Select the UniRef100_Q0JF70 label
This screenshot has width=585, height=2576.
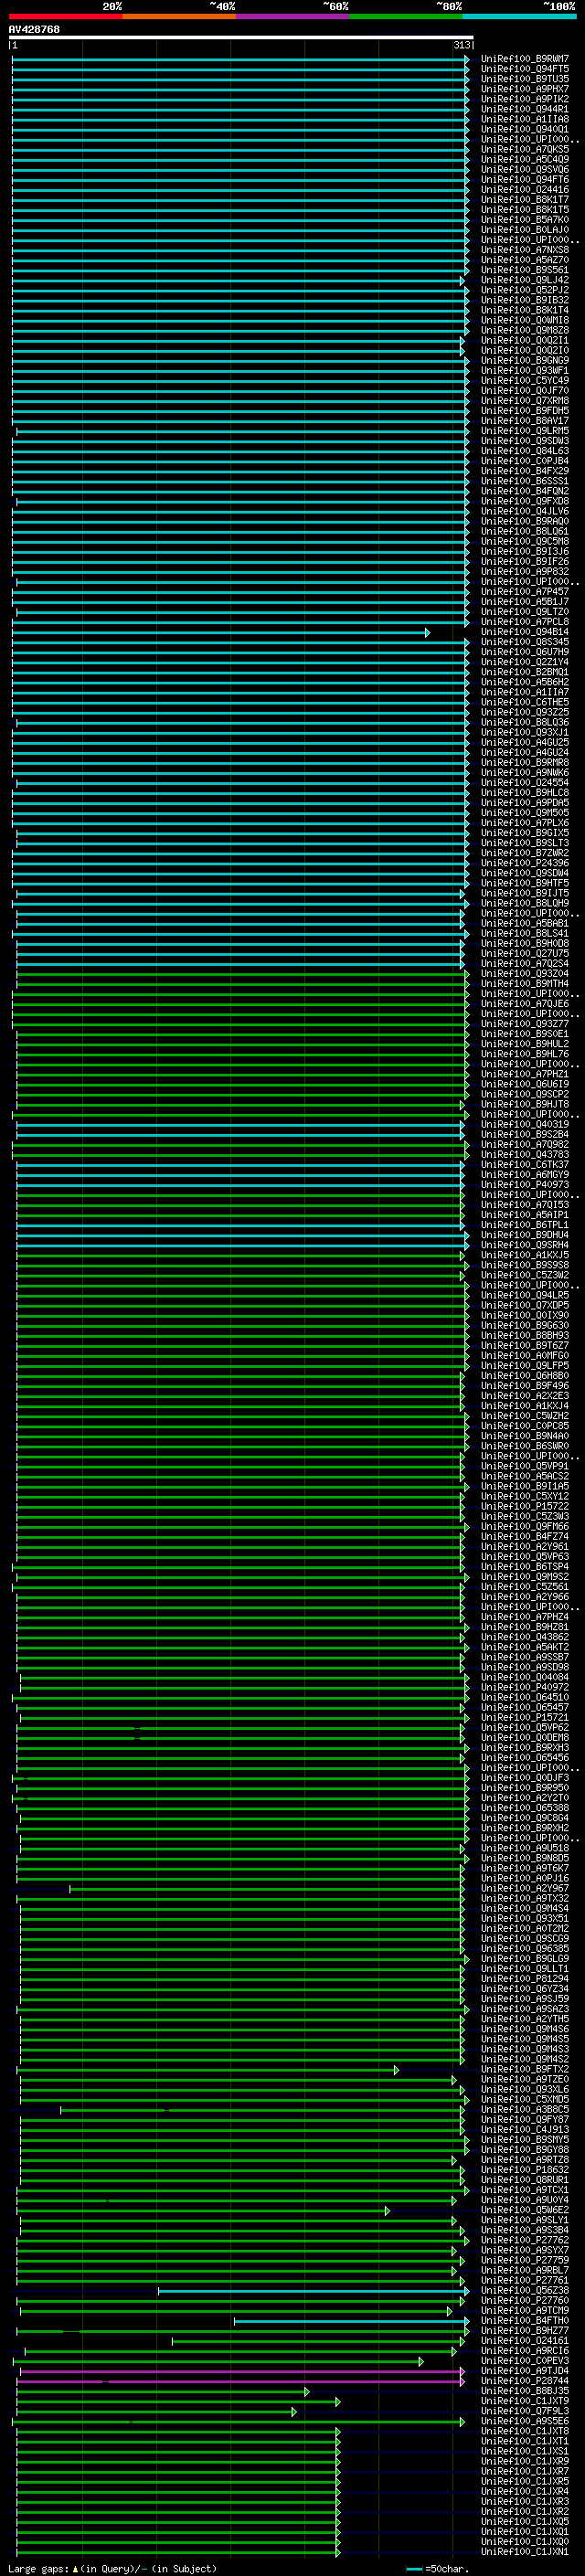525,390
